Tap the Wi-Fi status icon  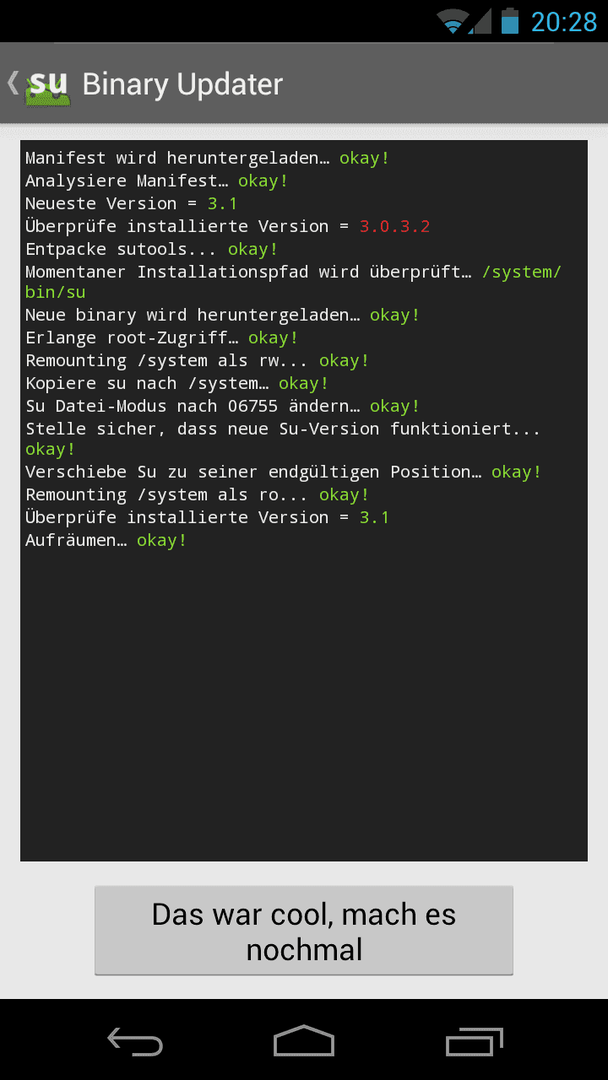click(x=454, y=22)
